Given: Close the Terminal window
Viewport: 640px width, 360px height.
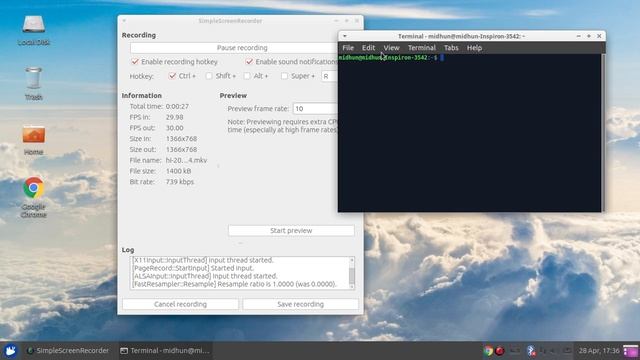Looking at the screenshot, I should click(x=599, y=36).
